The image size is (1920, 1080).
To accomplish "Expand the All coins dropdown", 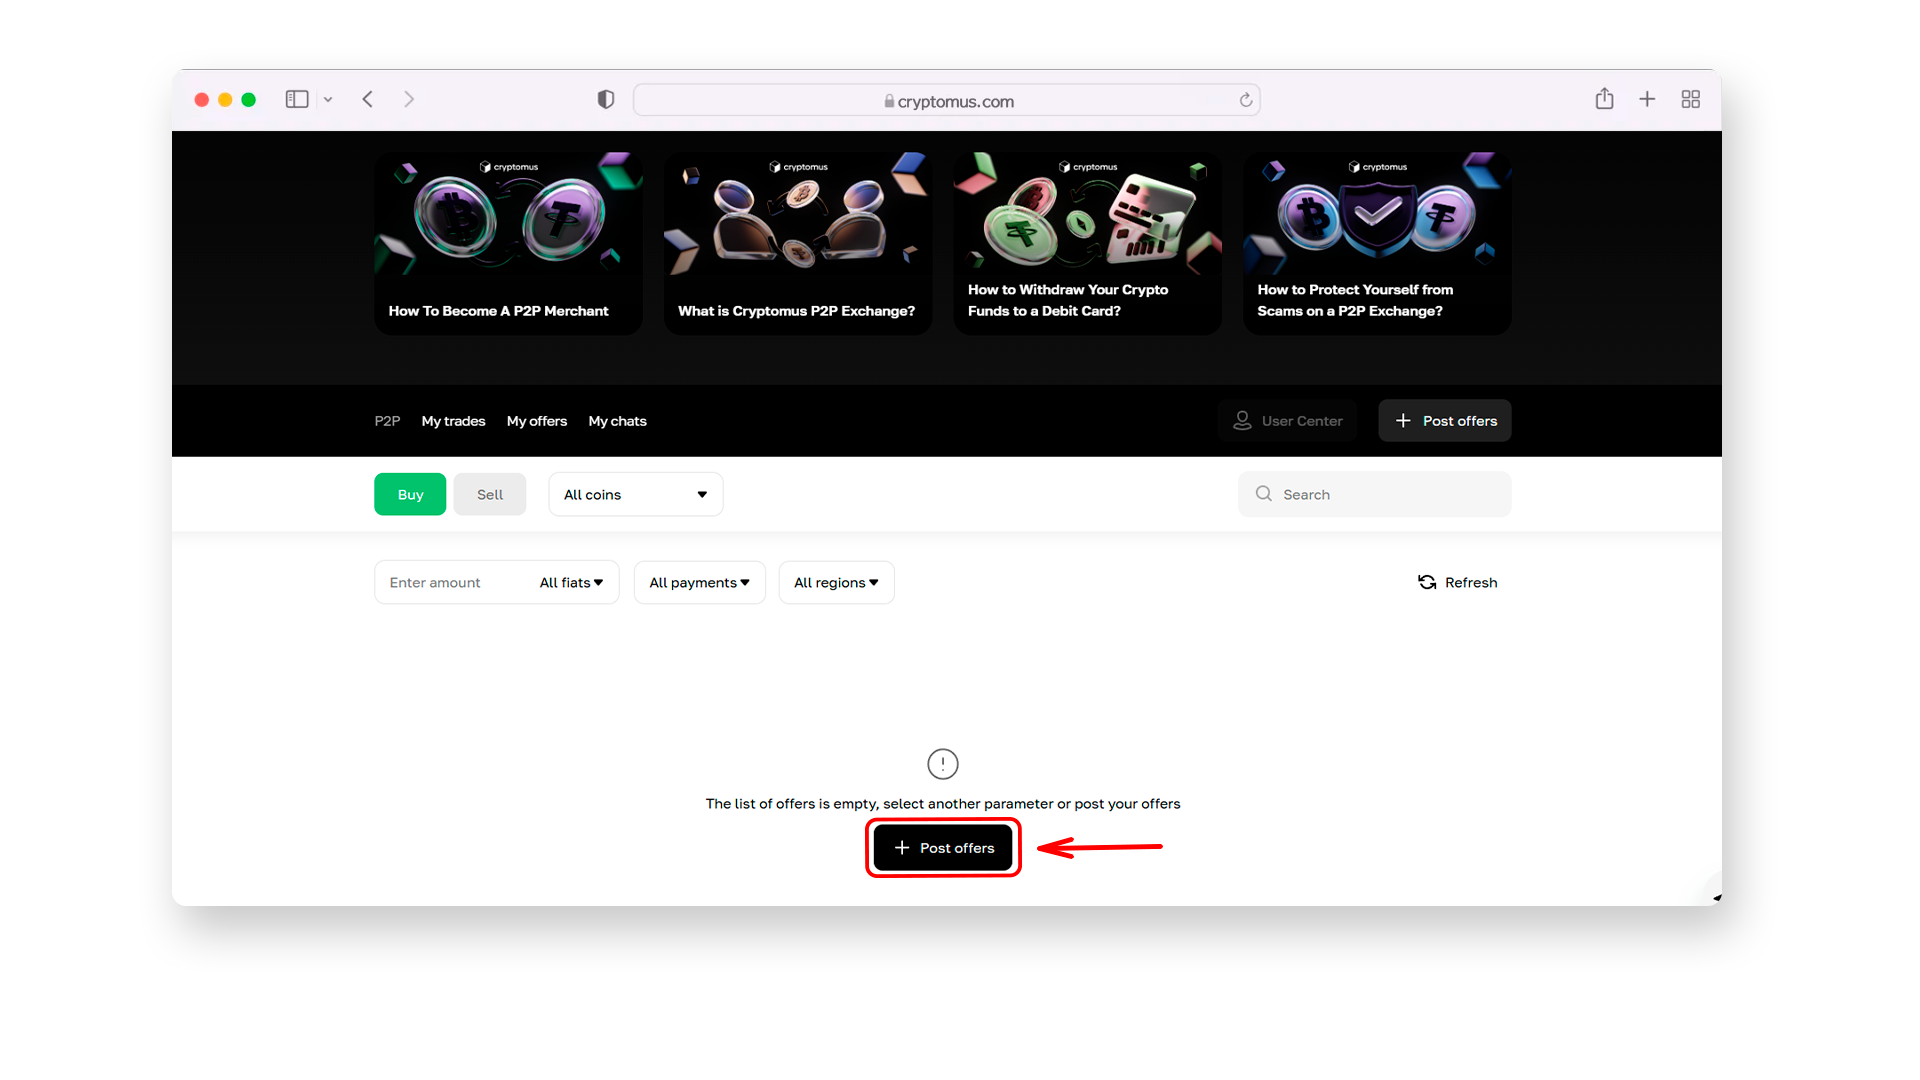I will 636,493.
